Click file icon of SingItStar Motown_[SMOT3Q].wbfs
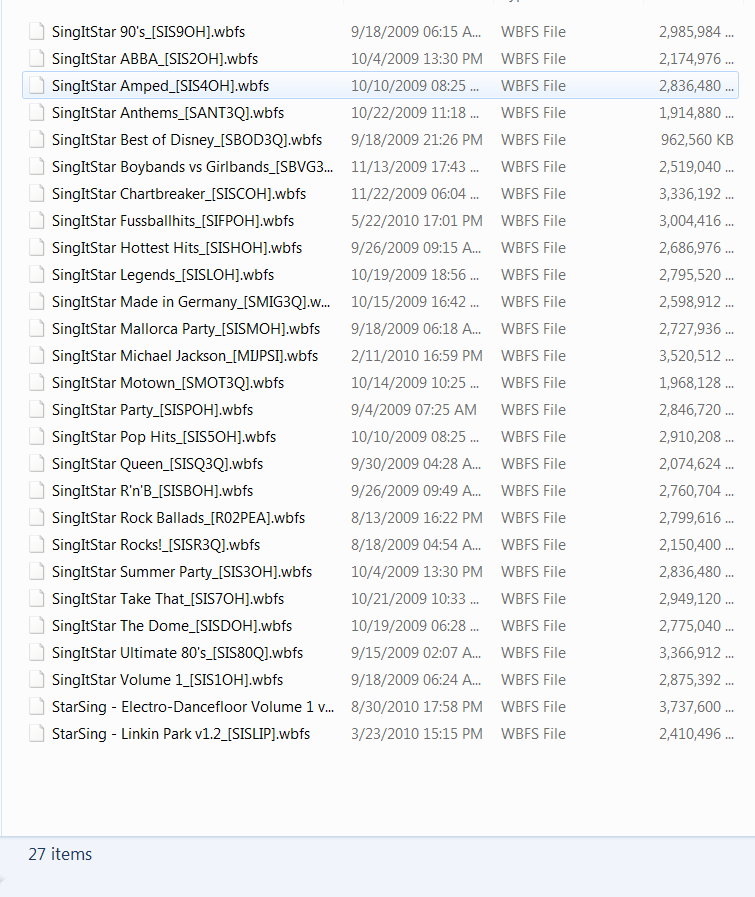Viewport: 755px width, 897px height. (37, 383)
